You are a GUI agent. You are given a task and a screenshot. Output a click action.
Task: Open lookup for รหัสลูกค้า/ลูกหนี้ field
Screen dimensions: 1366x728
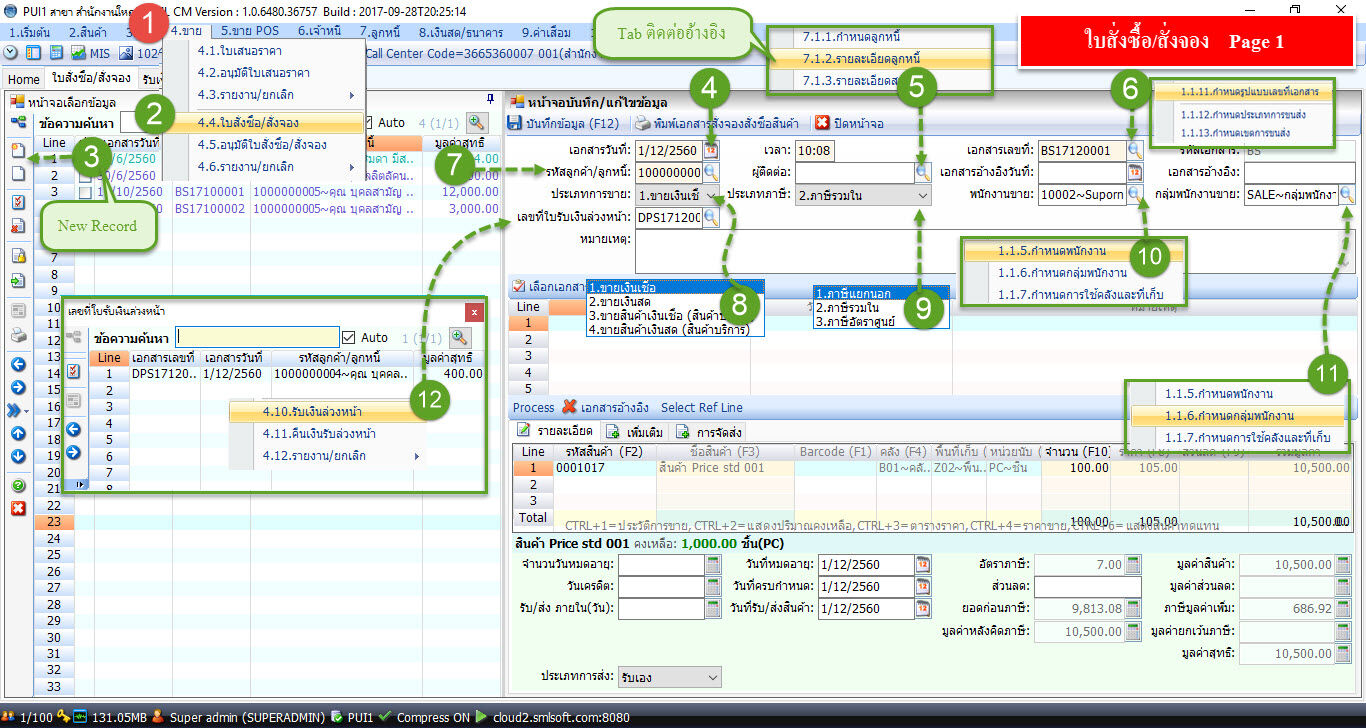[711, 172]
